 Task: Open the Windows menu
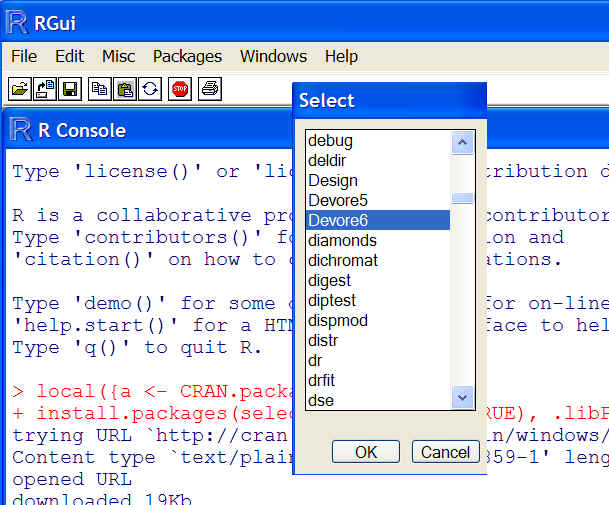[273, 56]
